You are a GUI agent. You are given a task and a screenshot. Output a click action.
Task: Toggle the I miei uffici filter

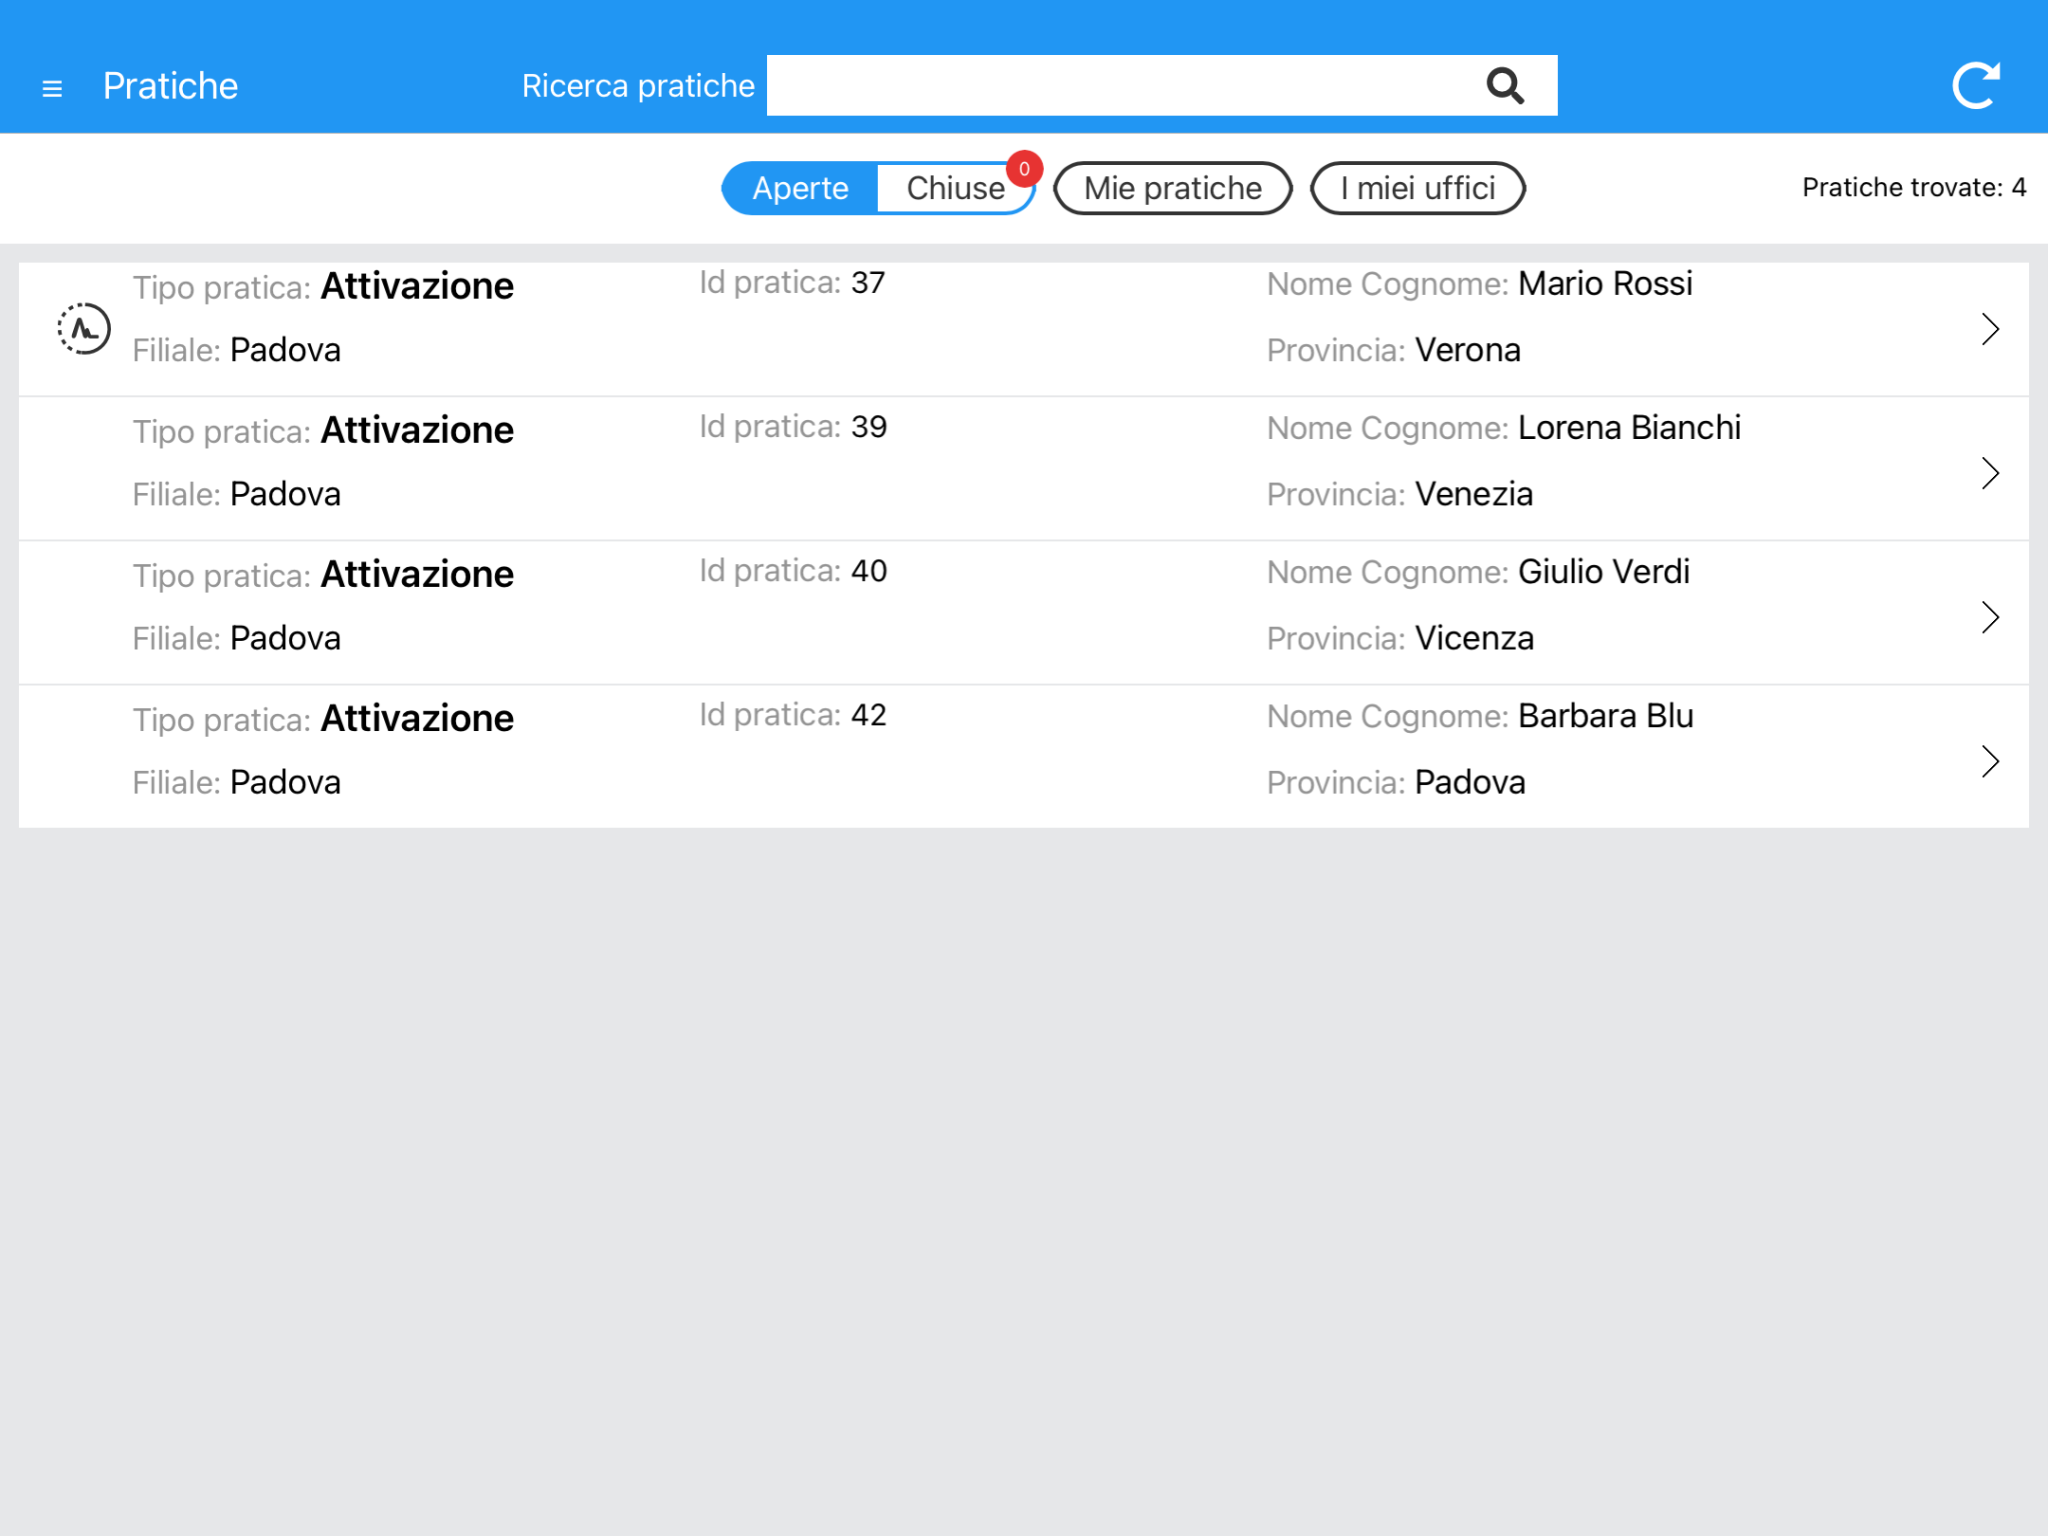[x=1417, y=188]
